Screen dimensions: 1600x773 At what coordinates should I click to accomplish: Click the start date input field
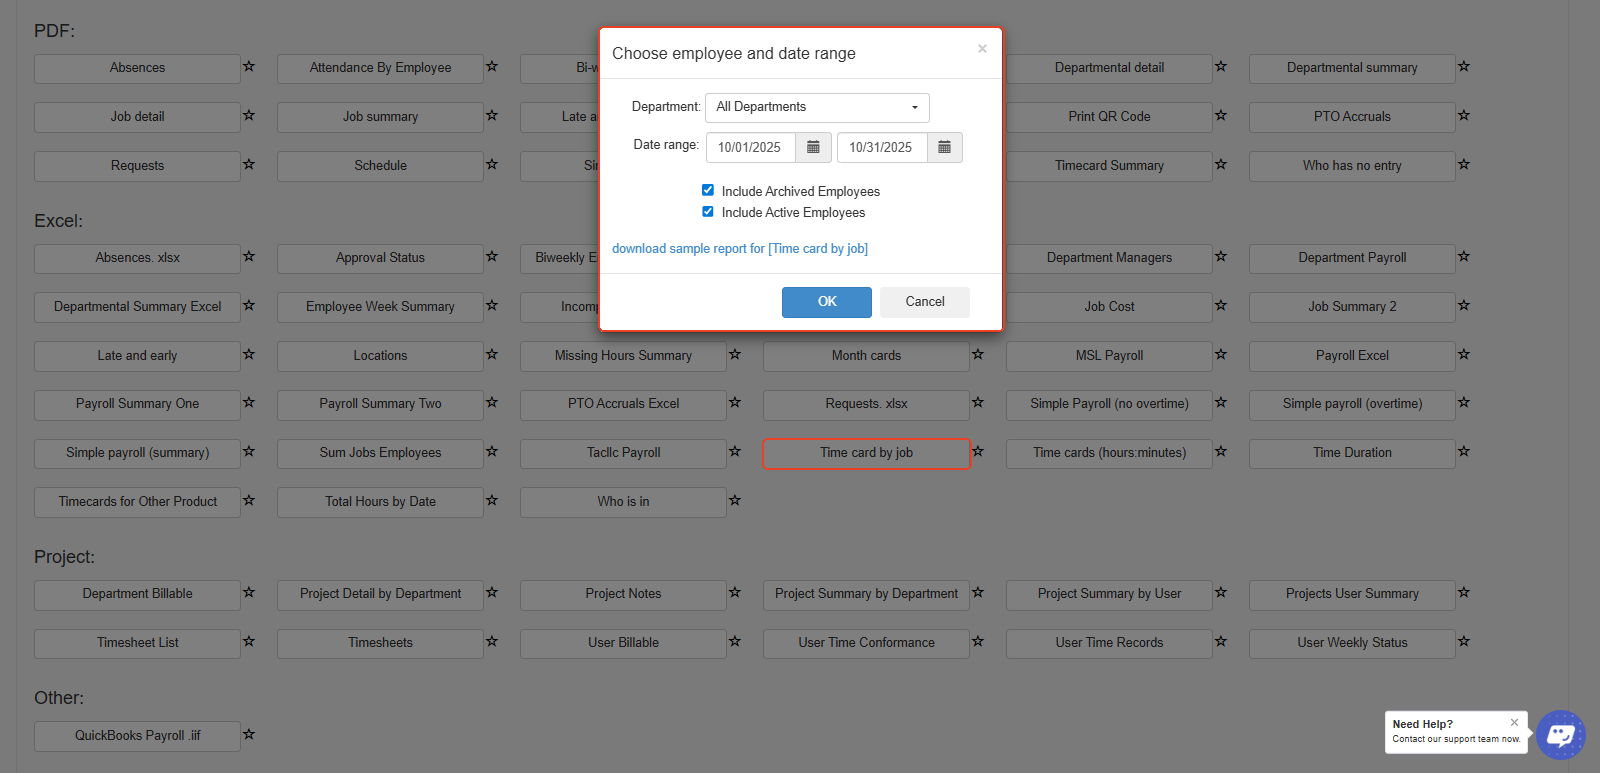[750, 147]
